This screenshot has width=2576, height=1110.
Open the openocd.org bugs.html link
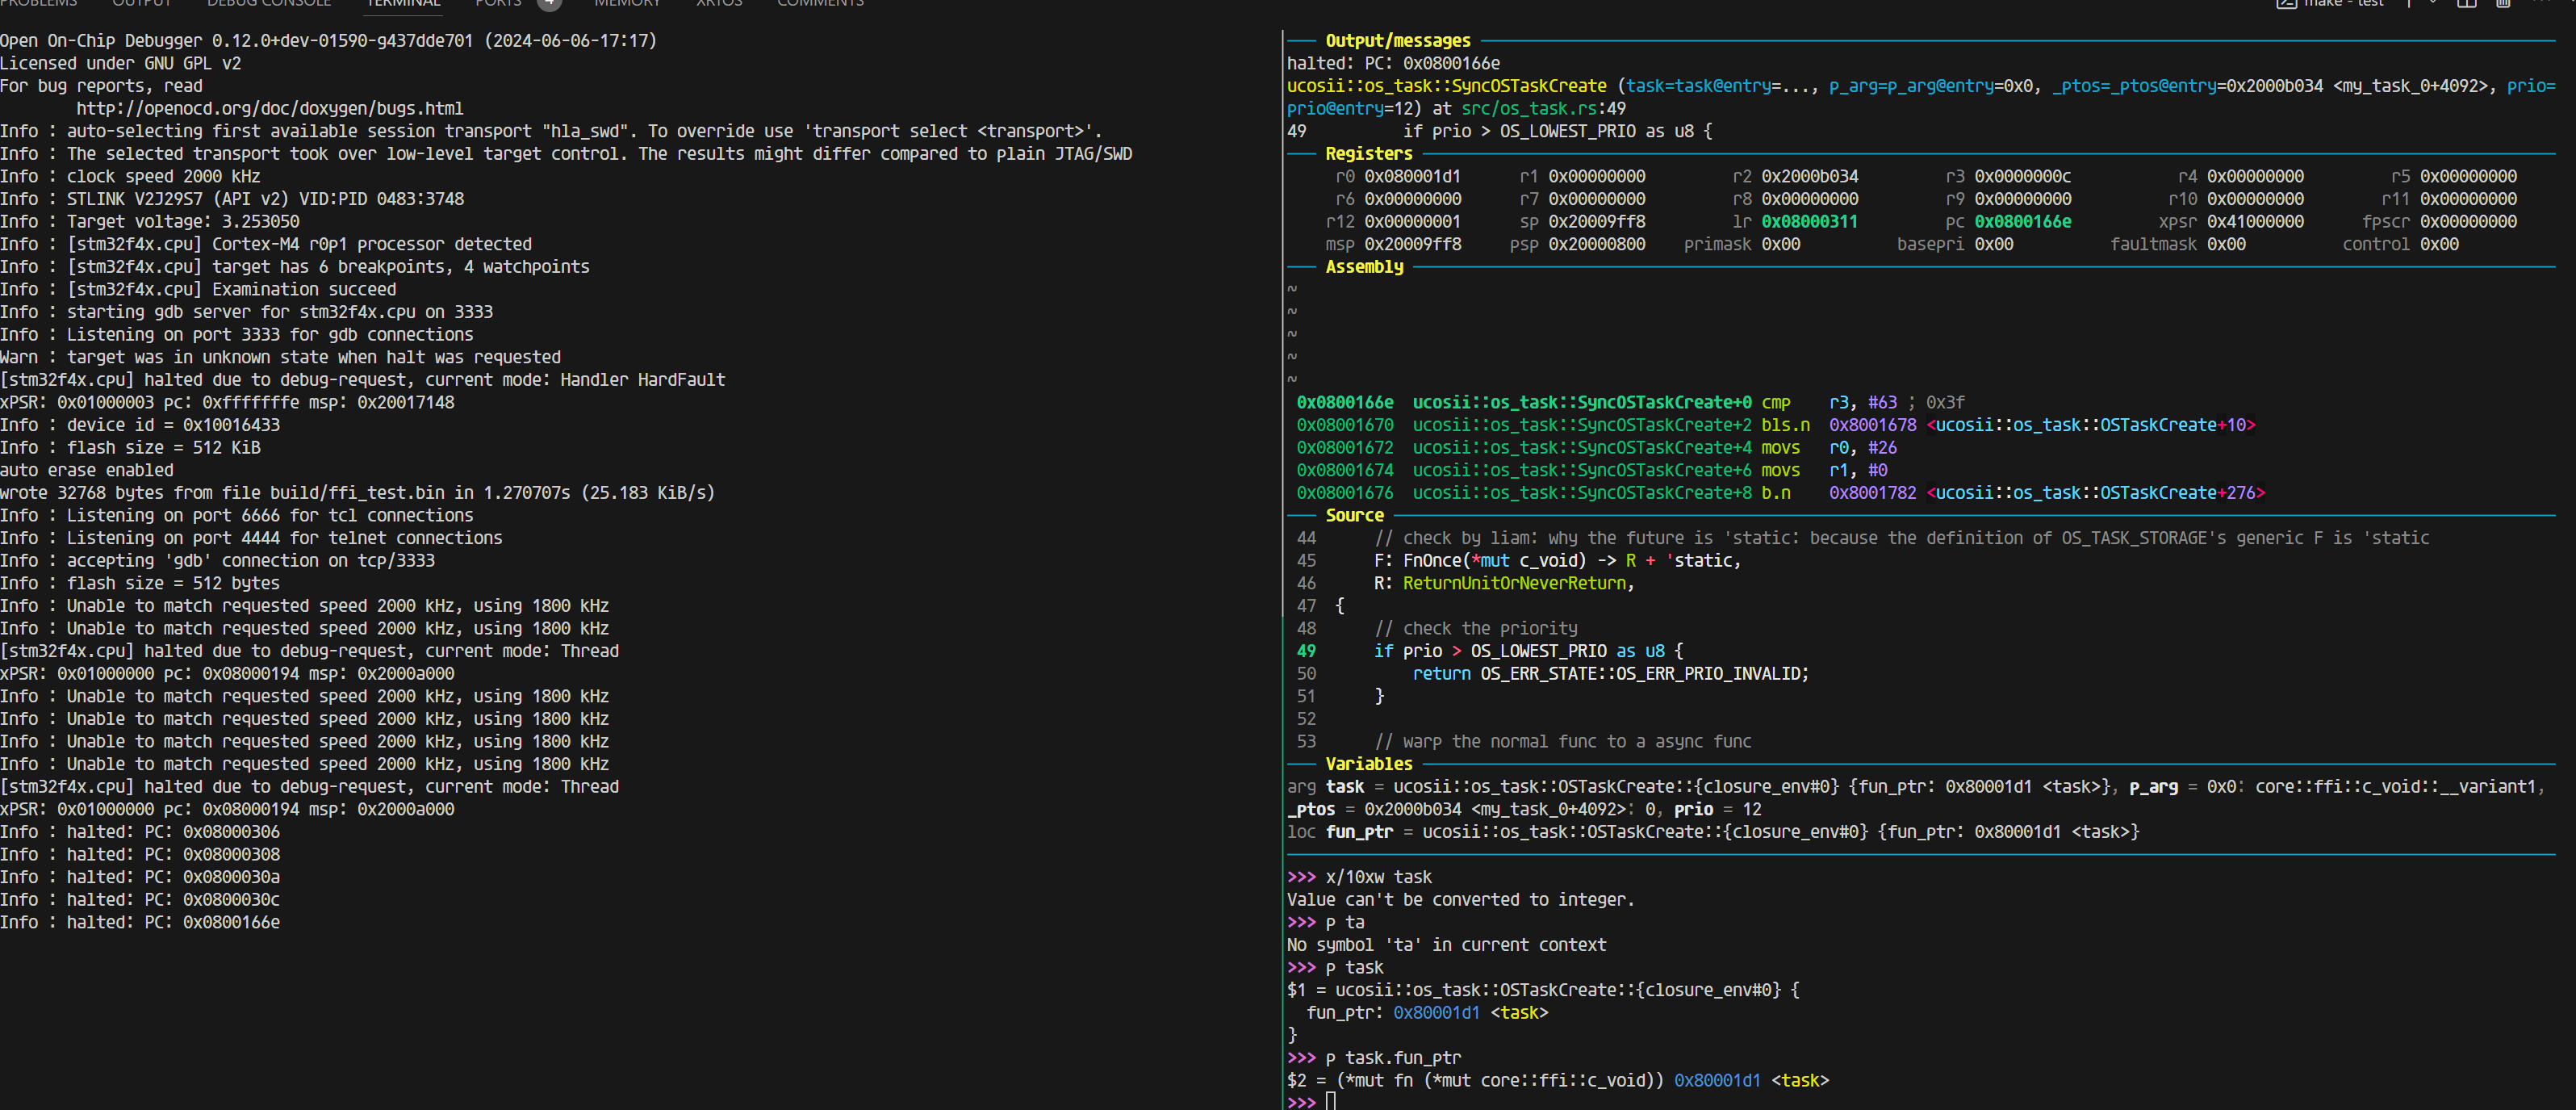pos(270,108)
